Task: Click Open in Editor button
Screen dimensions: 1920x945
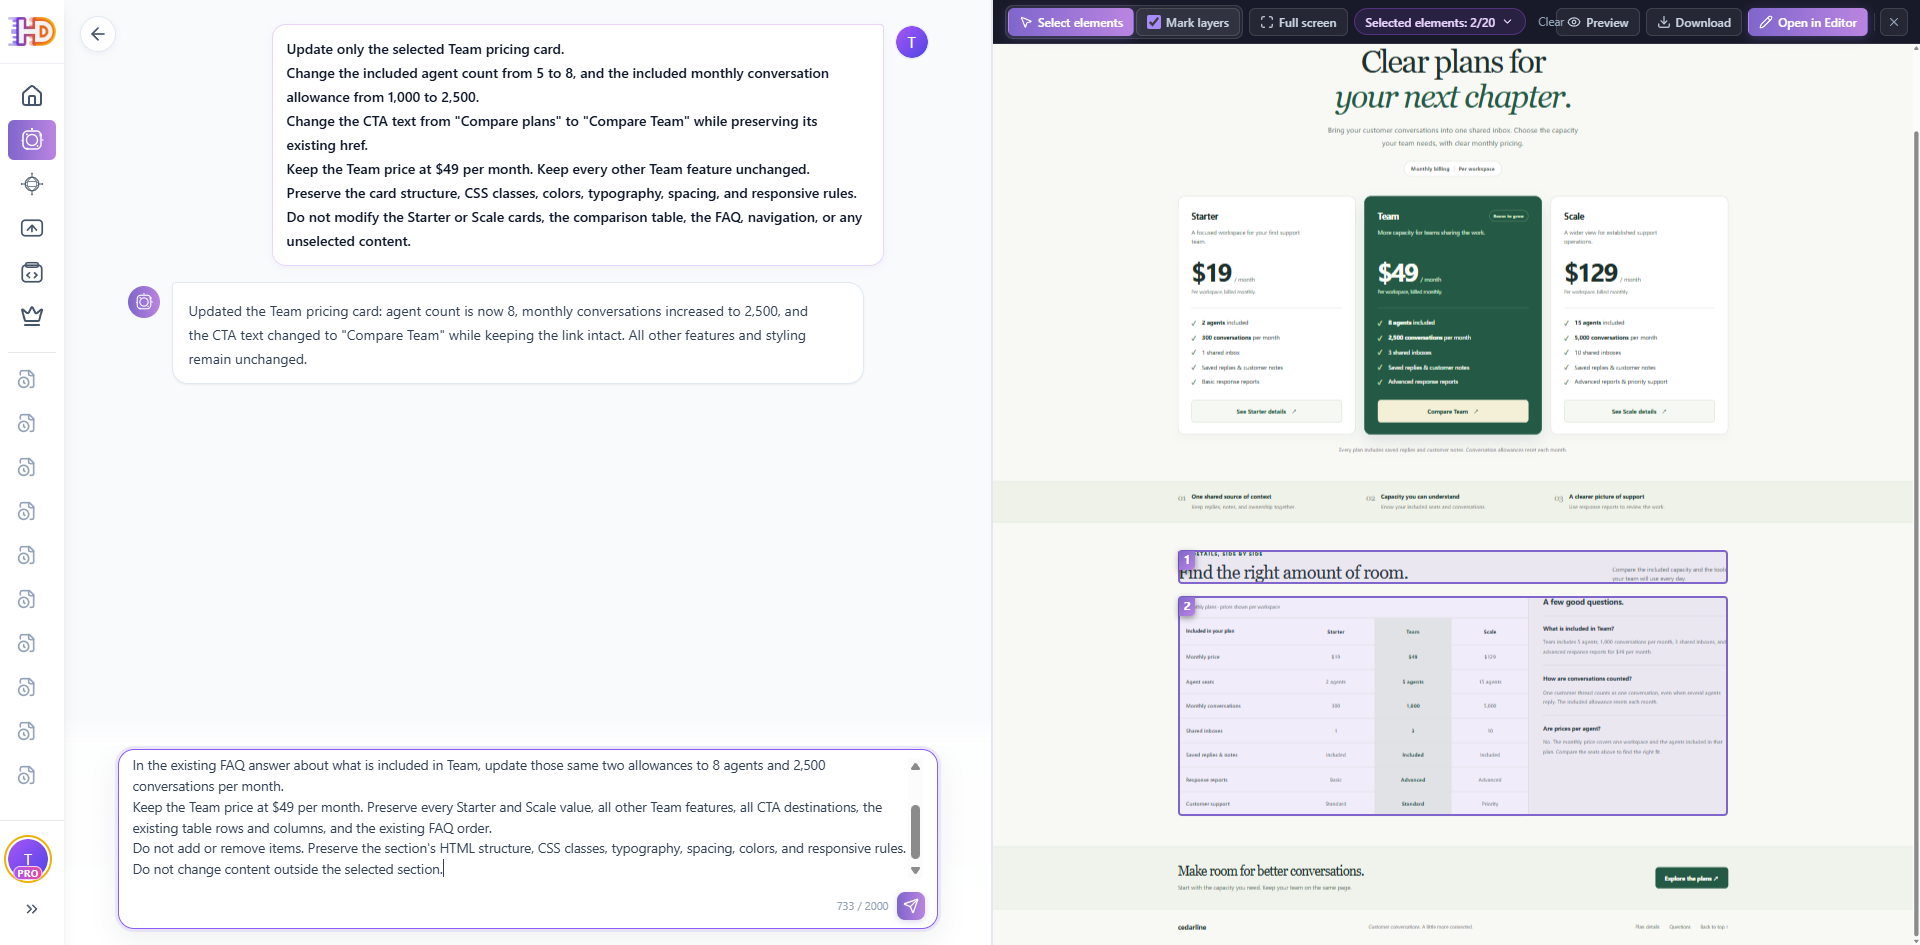Action: coord(1808,22)
